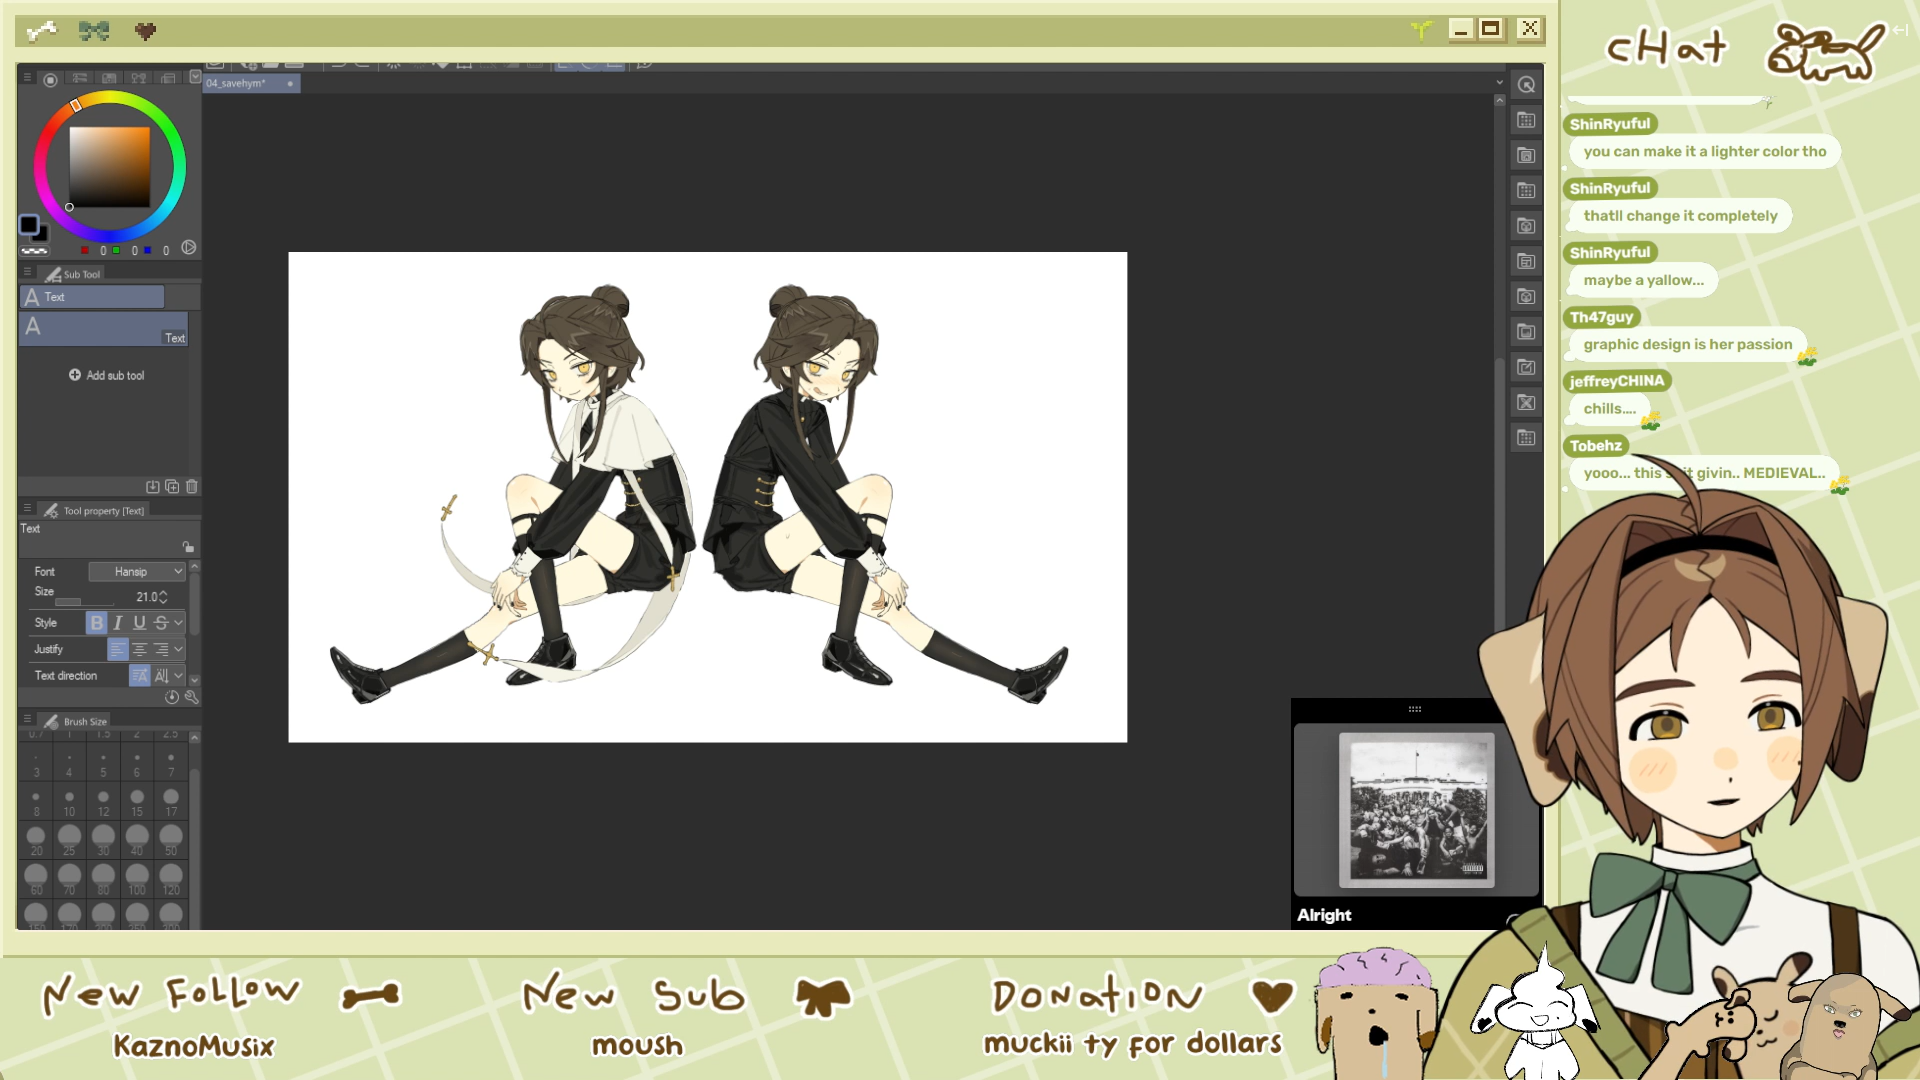Open the Hansip font dropdown
This screenshot has width=1920, height=1080.
(x=137, y=572)
